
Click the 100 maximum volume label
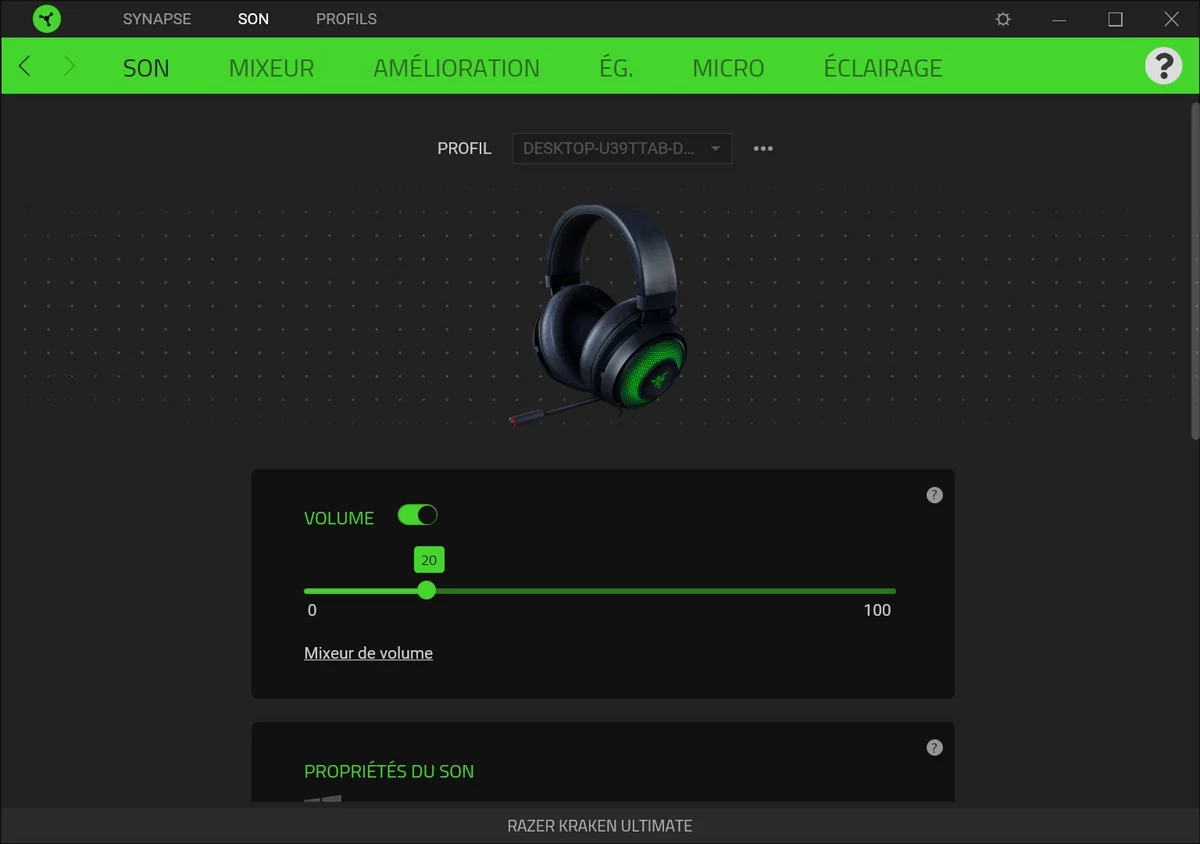click(x=877, y=610)
